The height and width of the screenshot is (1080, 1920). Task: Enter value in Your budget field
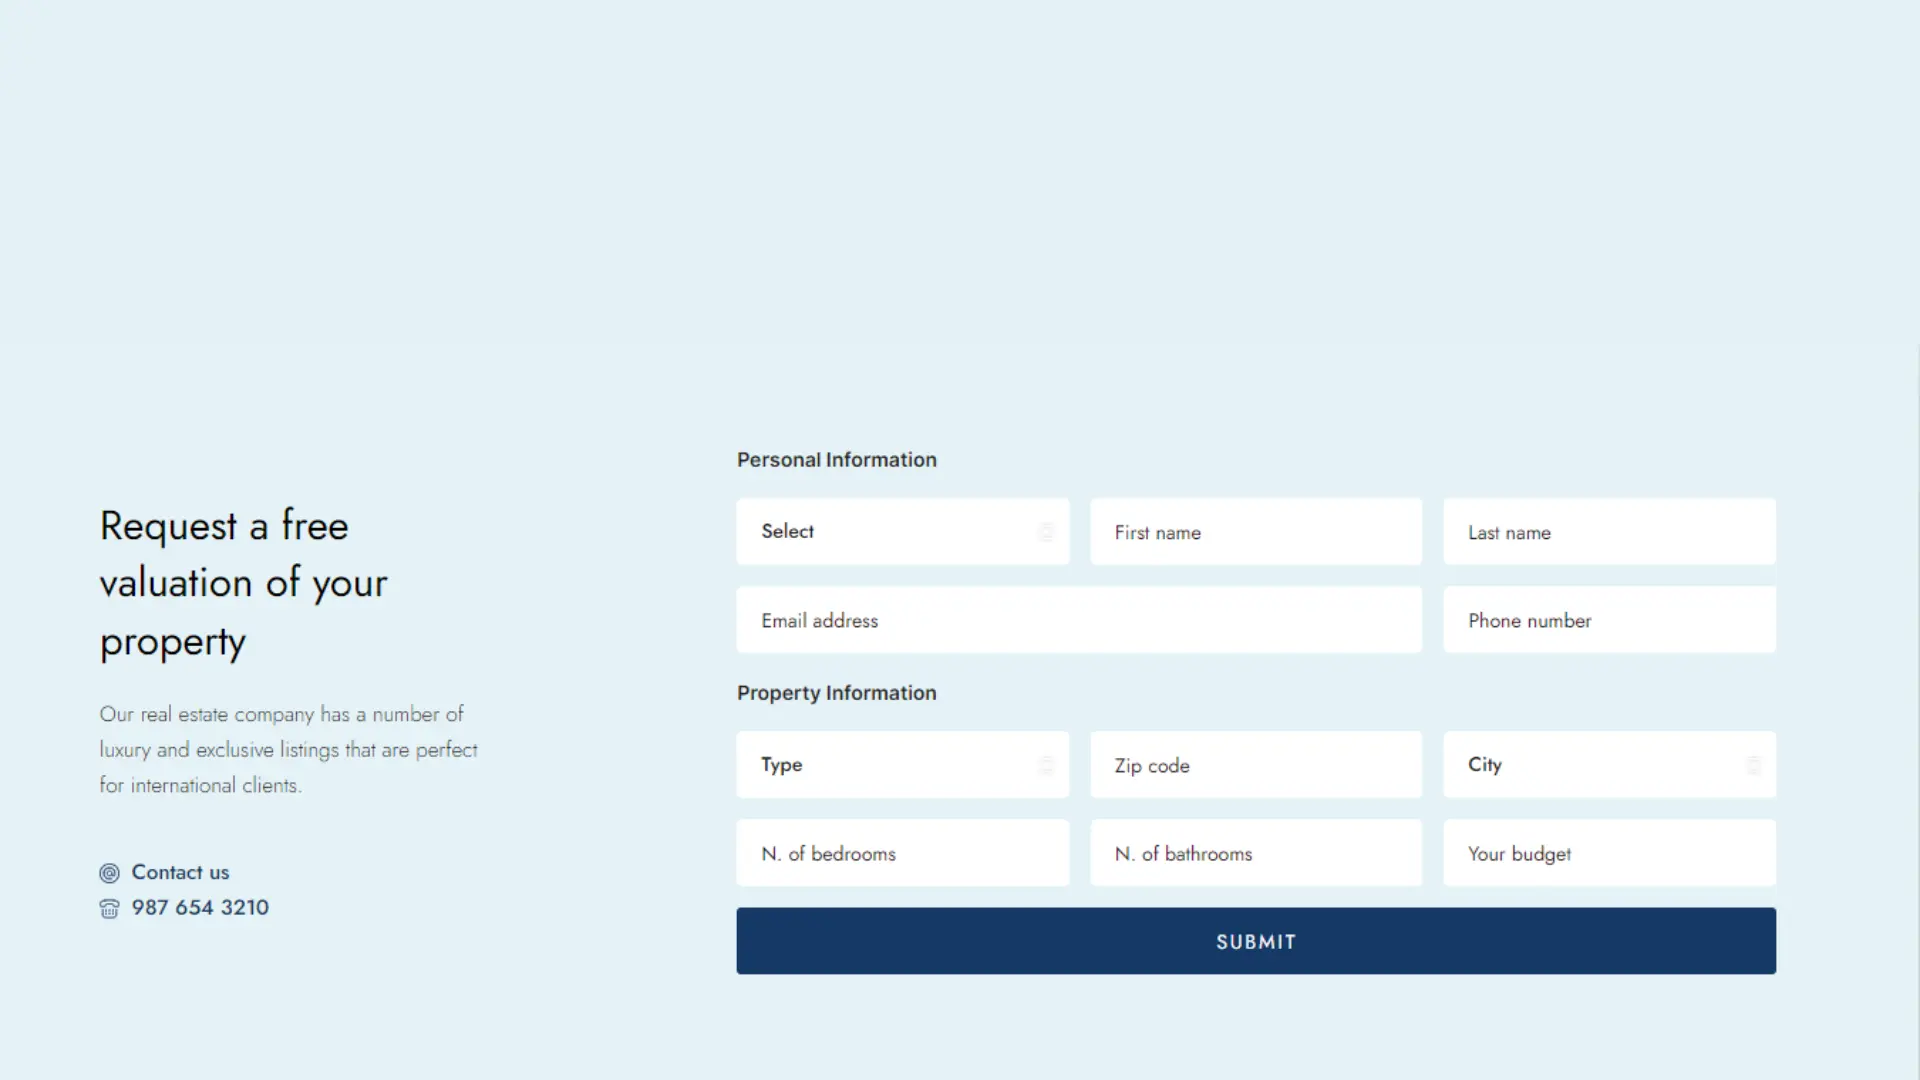click(x=1609, y=852)
